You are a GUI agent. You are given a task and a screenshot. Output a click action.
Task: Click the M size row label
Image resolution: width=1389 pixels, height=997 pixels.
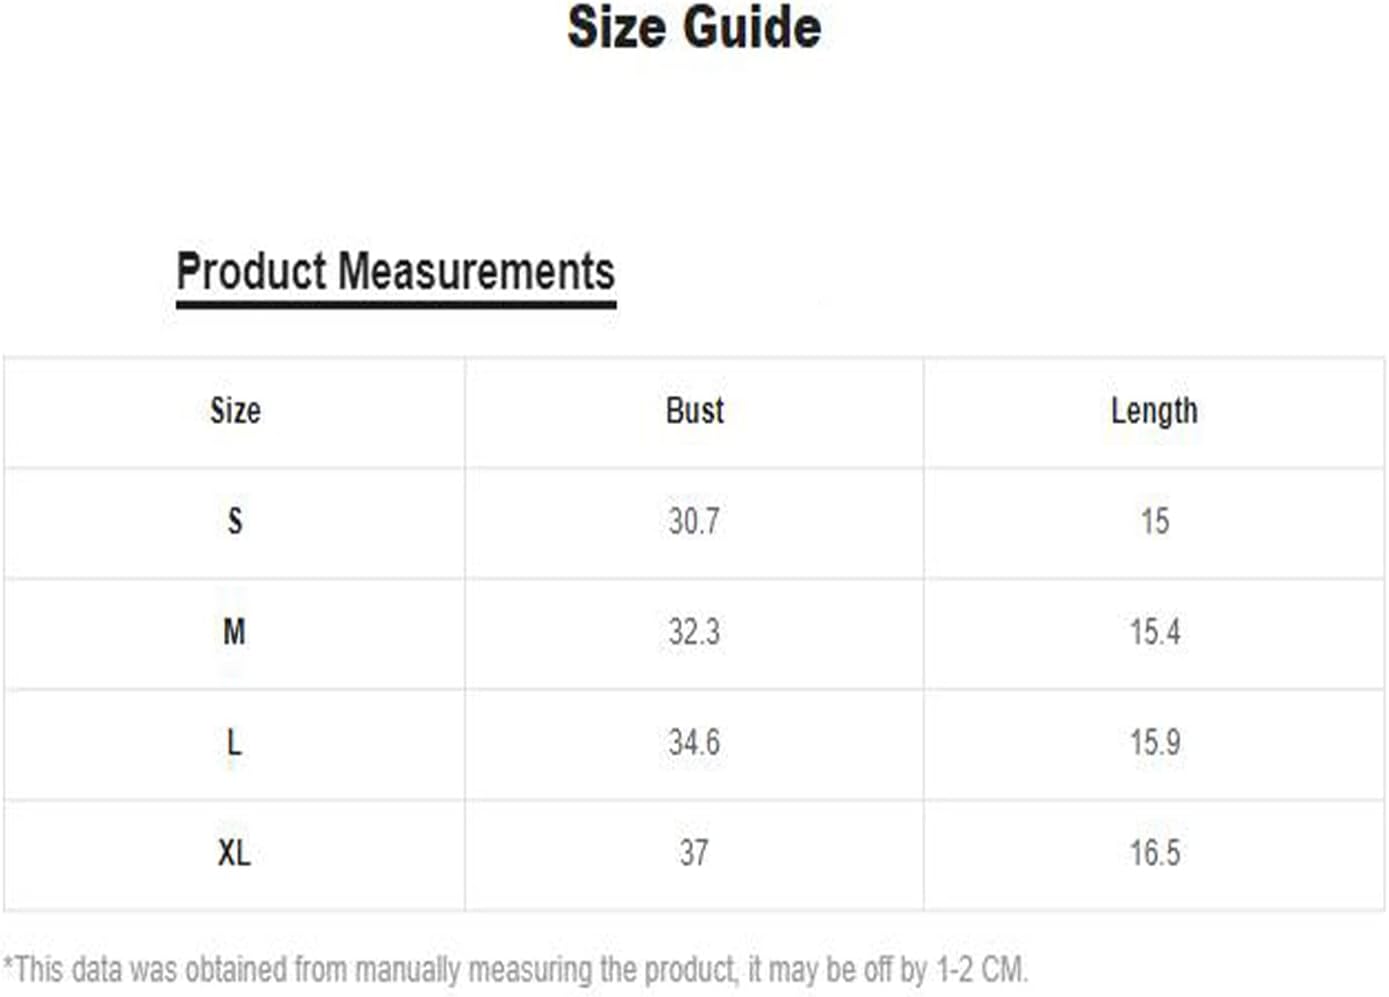tap(234, 632)
